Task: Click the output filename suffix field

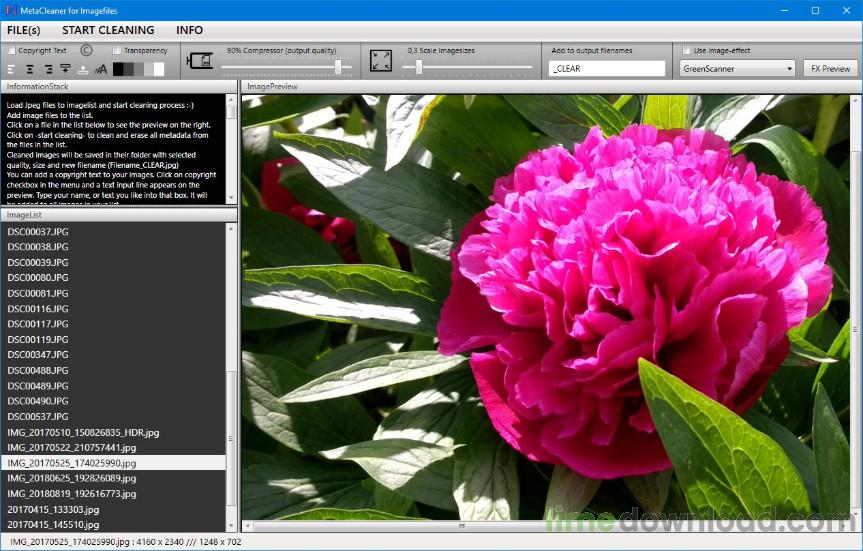Action: [607, 69]
